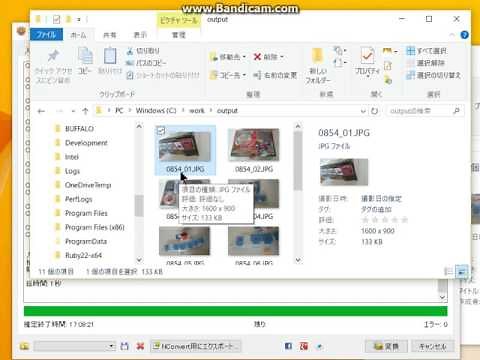Set star rating in details pane
480x360 pixels.
click(x=385, y=220)
